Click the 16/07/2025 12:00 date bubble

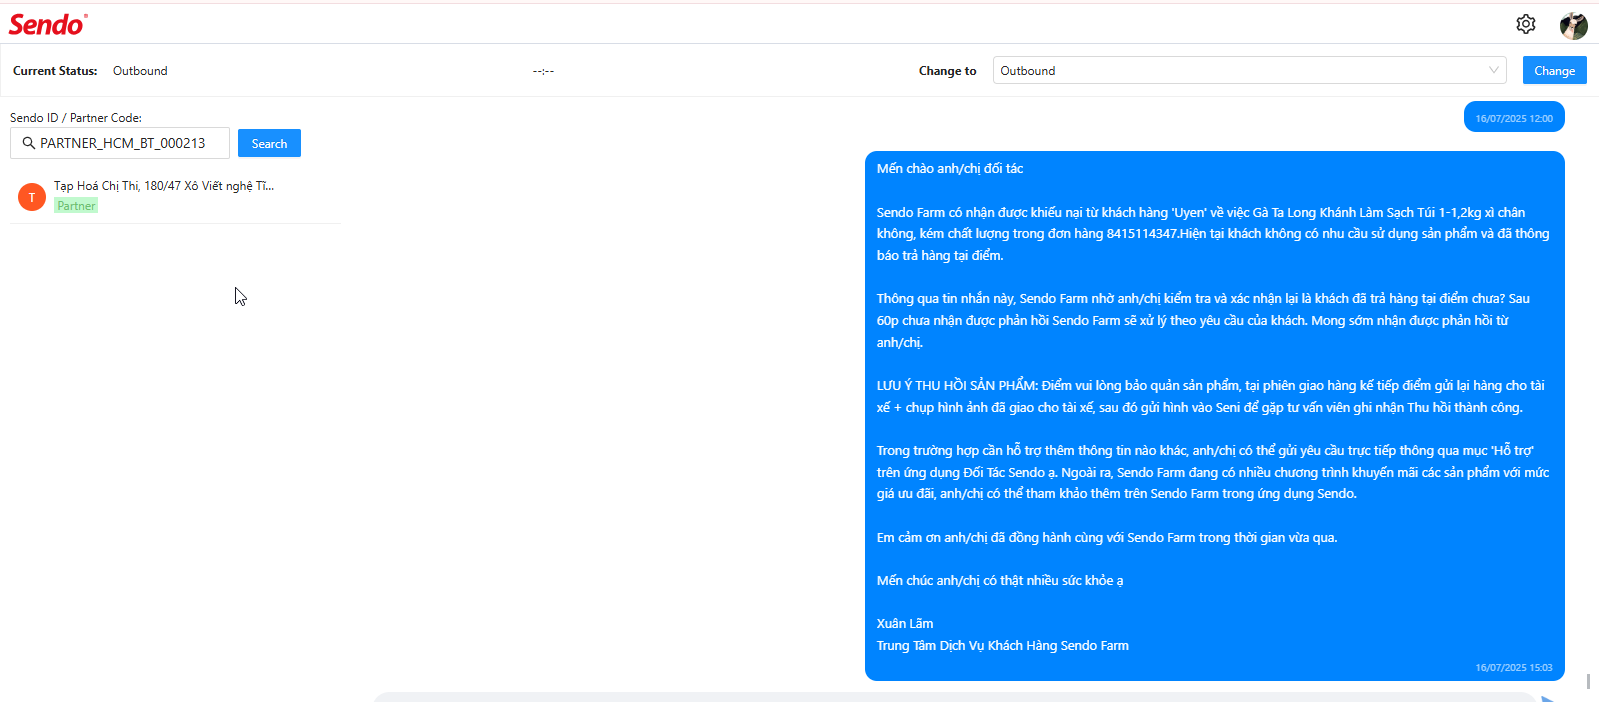(x=1514, y=118)
